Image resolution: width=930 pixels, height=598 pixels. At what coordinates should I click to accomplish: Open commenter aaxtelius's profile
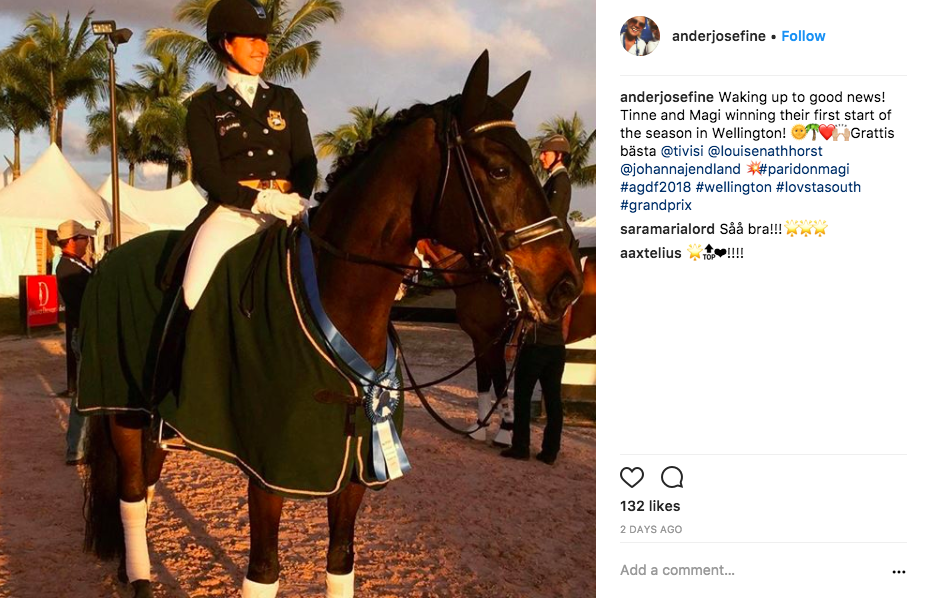click(651, 253)
